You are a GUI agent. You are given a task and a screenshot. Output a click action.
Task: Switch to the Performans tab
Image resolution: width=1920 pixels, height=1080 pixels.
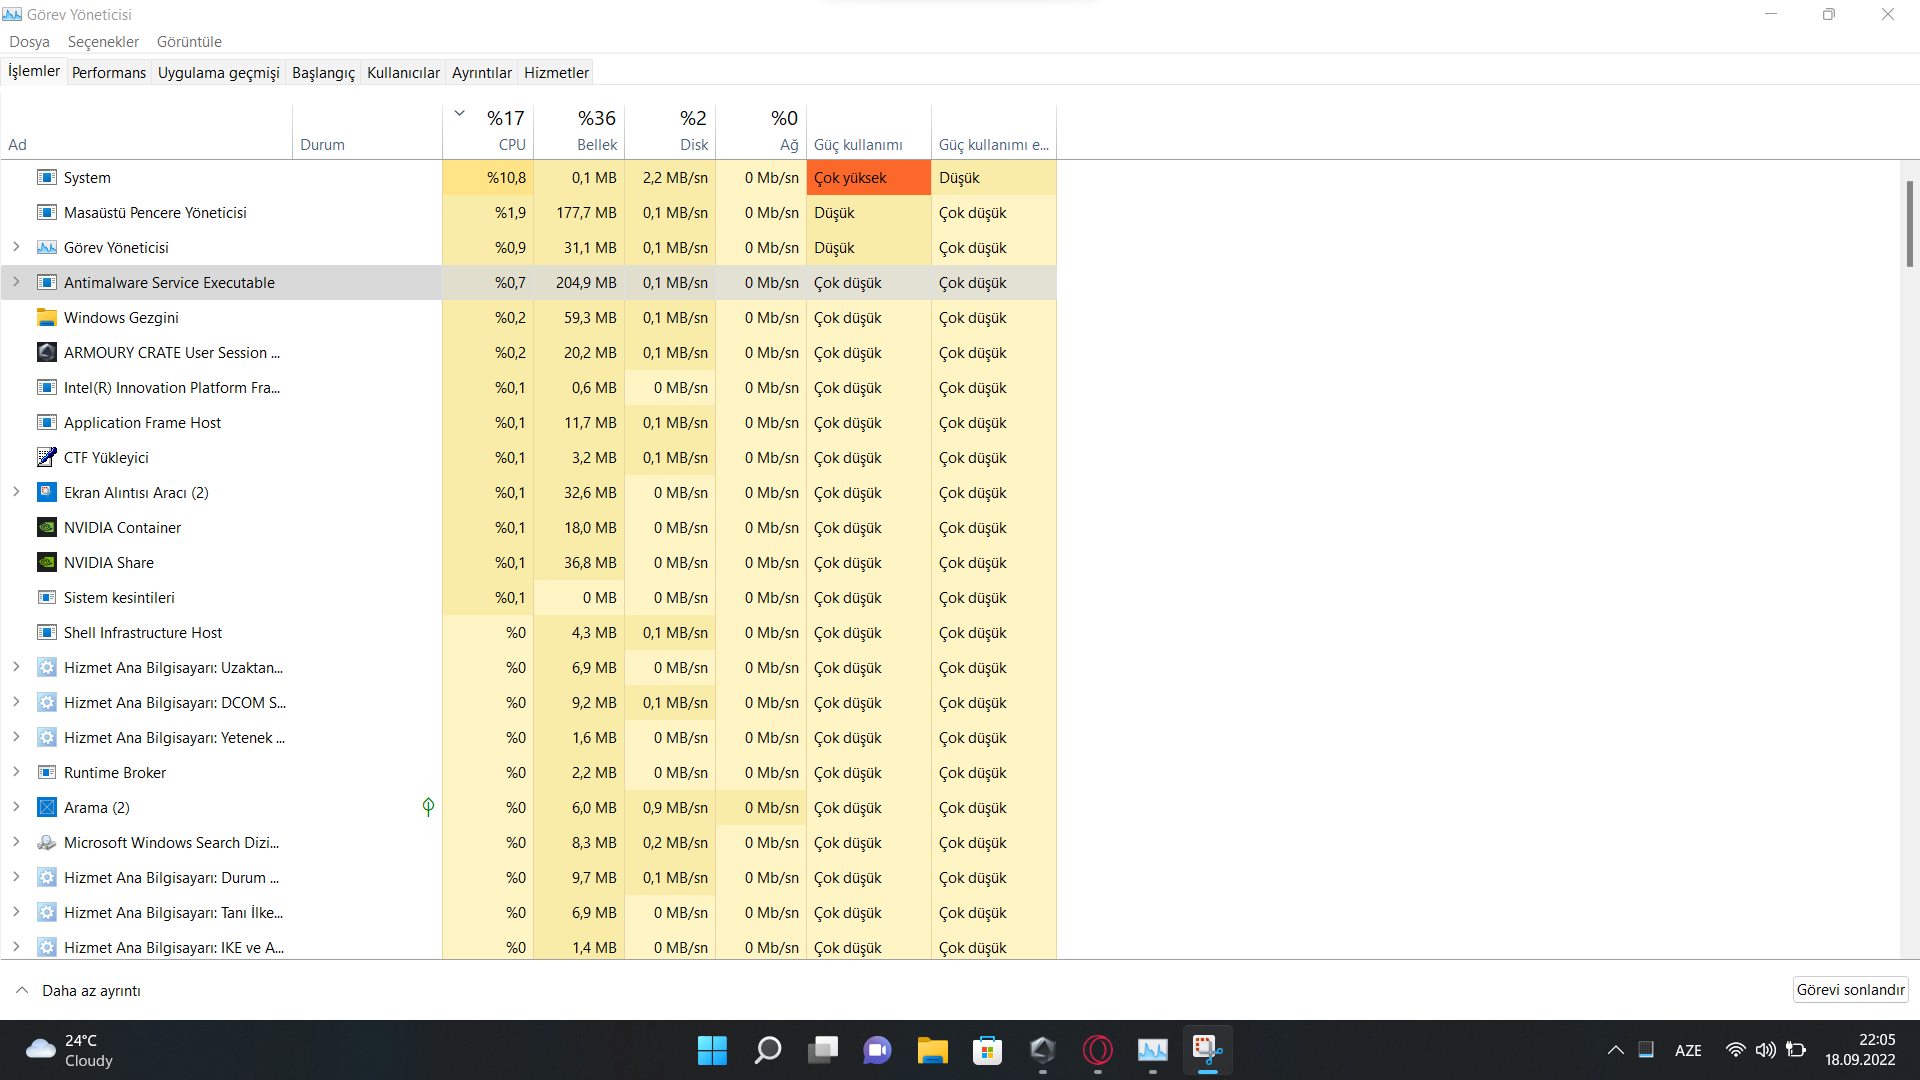click(x=108, y=72)
